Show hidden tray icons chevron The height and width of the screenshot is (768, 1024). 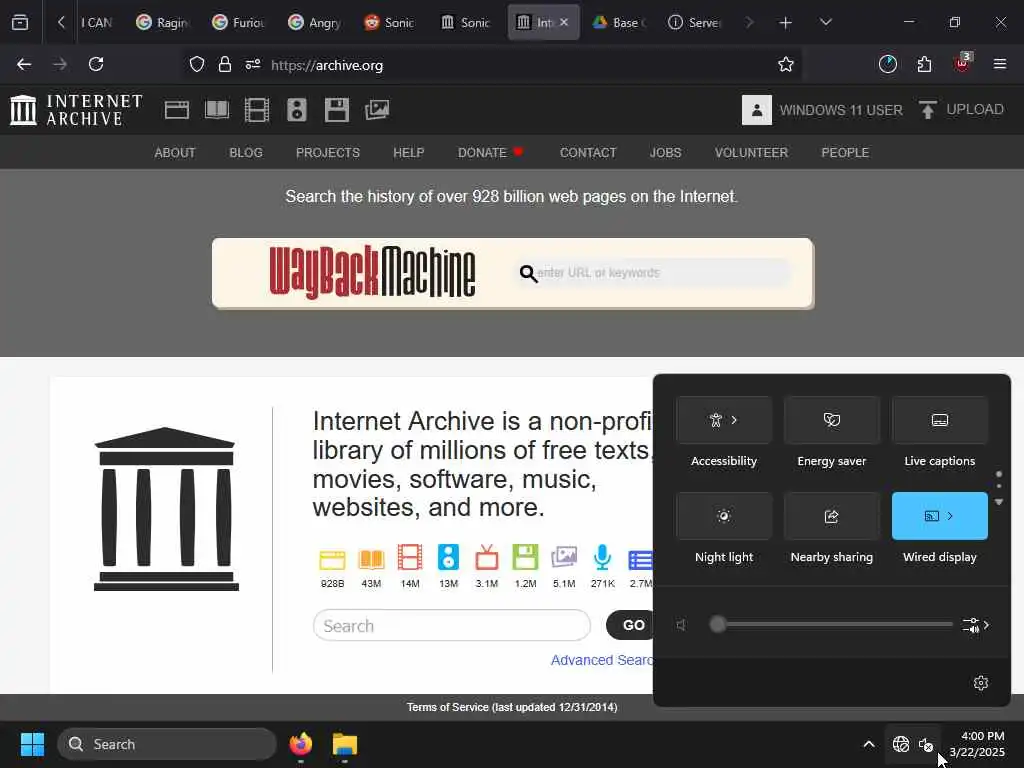(x=869, y=744)
